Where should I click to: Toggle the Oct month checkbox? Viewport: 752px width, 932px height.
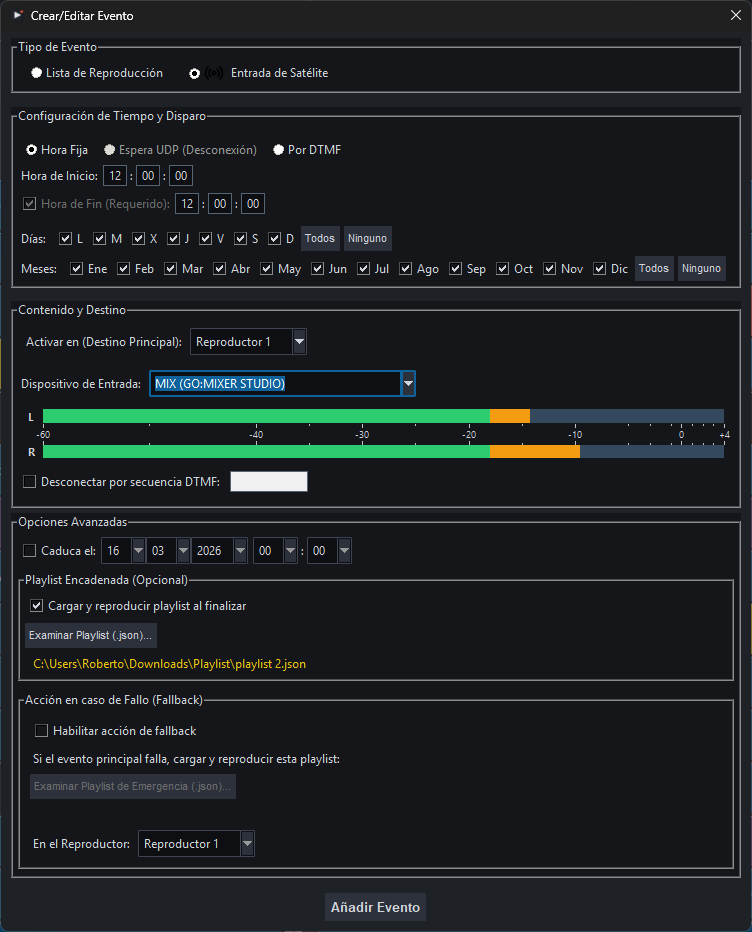pos(502,269)
